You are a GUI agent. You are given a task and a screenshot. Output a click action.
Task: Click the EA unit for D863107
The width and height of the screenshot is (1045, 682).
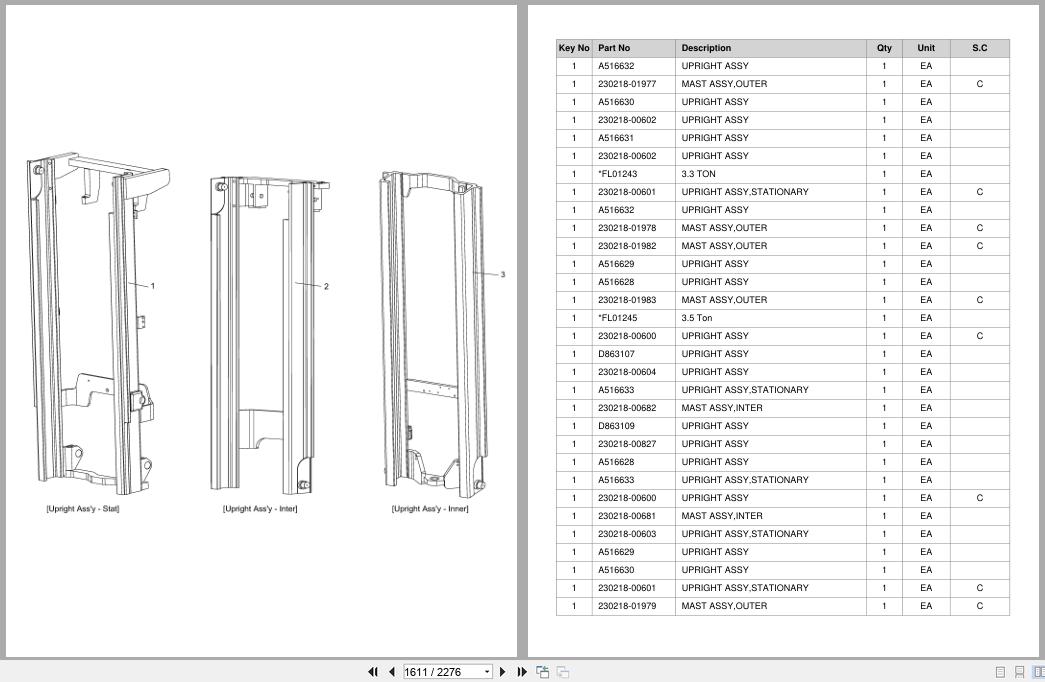pos(926,354)
